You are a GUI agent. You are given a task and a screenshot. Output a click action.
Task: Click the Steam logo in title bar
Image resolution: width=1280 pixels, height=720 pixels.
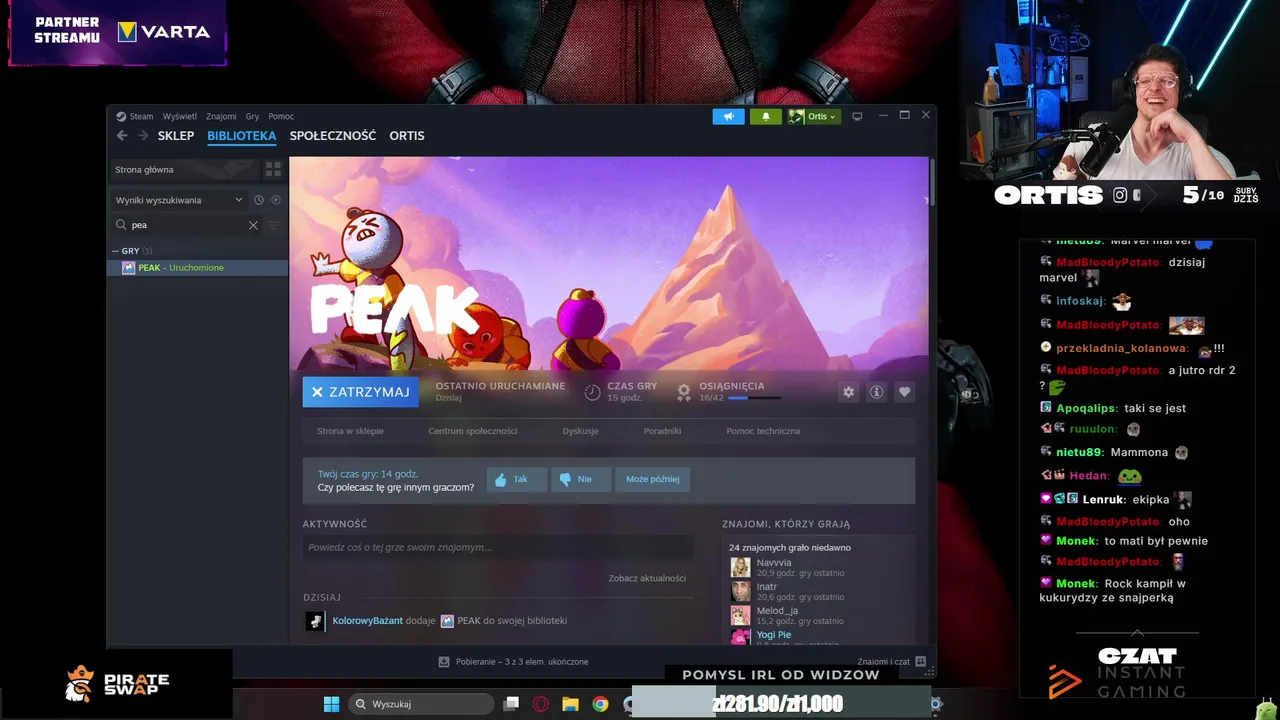tap(121, 116)
